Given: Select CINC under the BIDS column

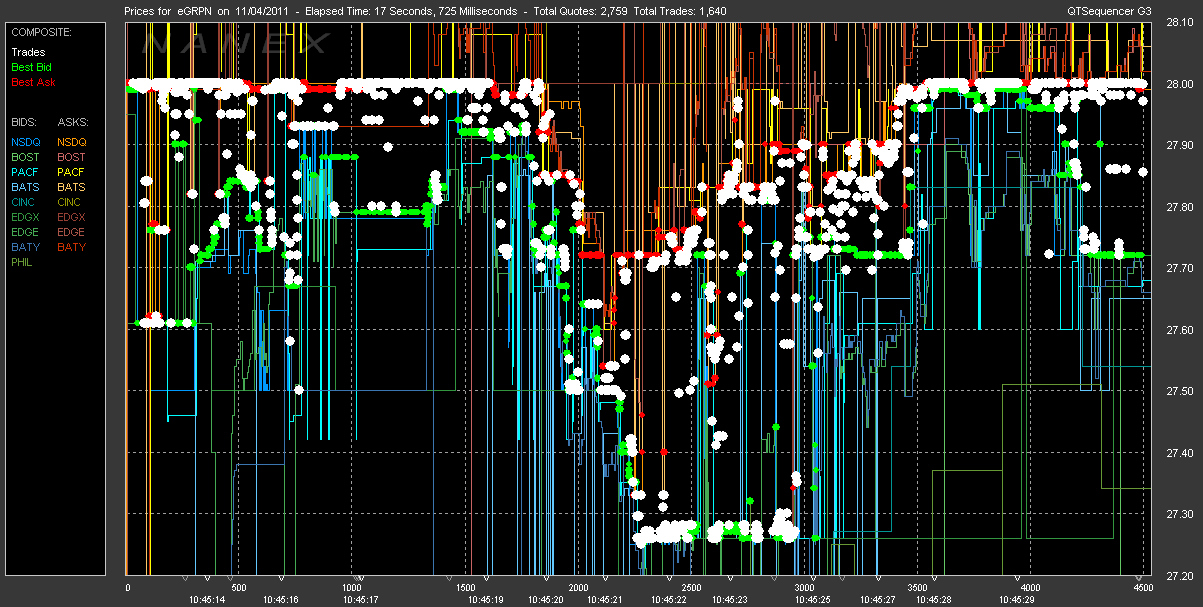Looking at the screenshot, I should 25,202.
